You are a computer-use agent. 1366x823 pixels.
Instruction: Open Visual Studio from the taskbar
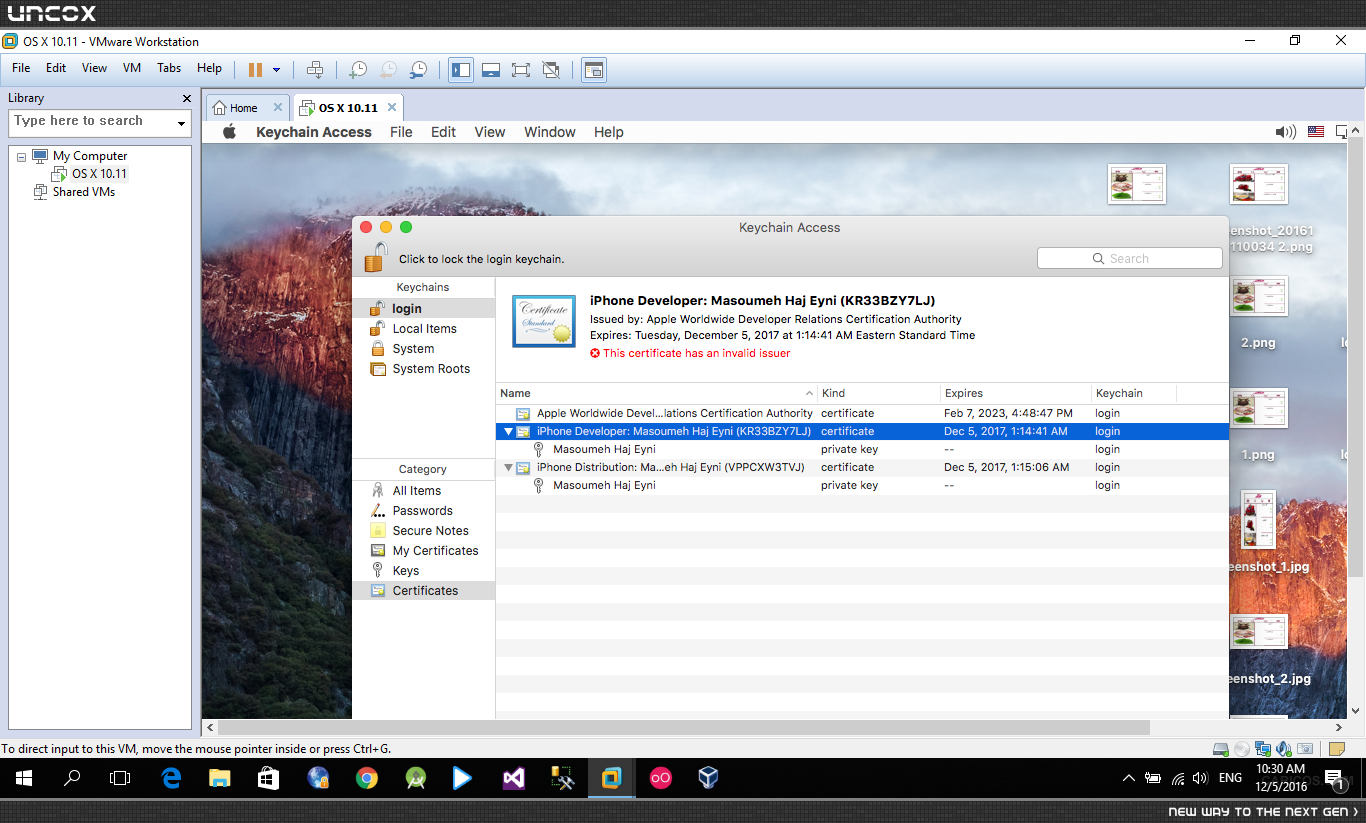click(513, 778)
